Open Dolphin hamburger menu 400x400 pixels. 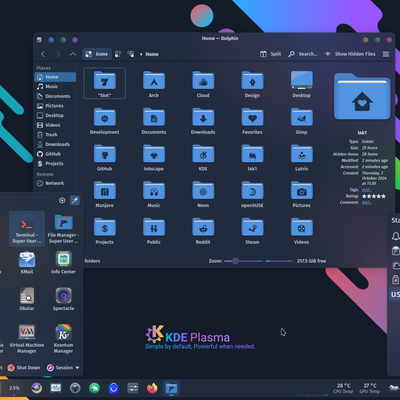point(386,54)
